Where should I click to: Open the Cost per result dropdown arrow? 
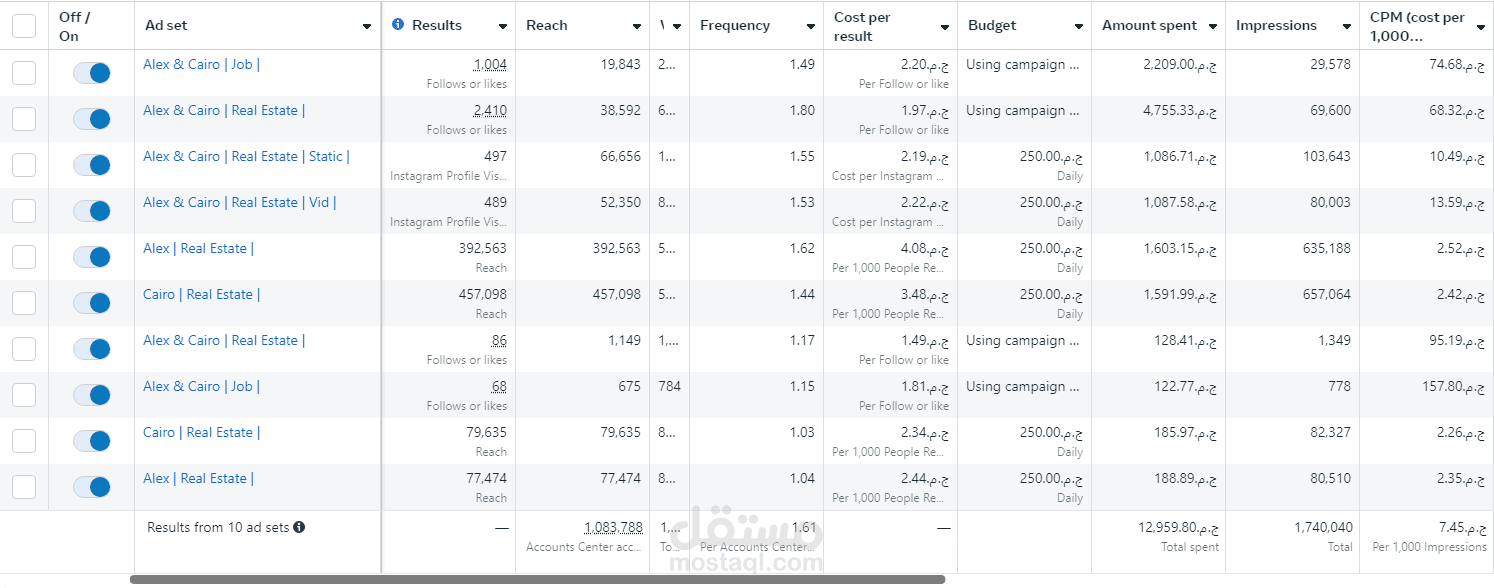[945, 26]
